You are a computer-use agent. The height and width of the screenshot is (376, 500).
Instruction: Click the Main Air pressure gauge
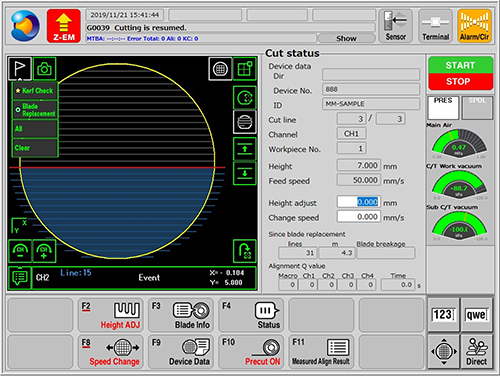[x=459, y=143]
